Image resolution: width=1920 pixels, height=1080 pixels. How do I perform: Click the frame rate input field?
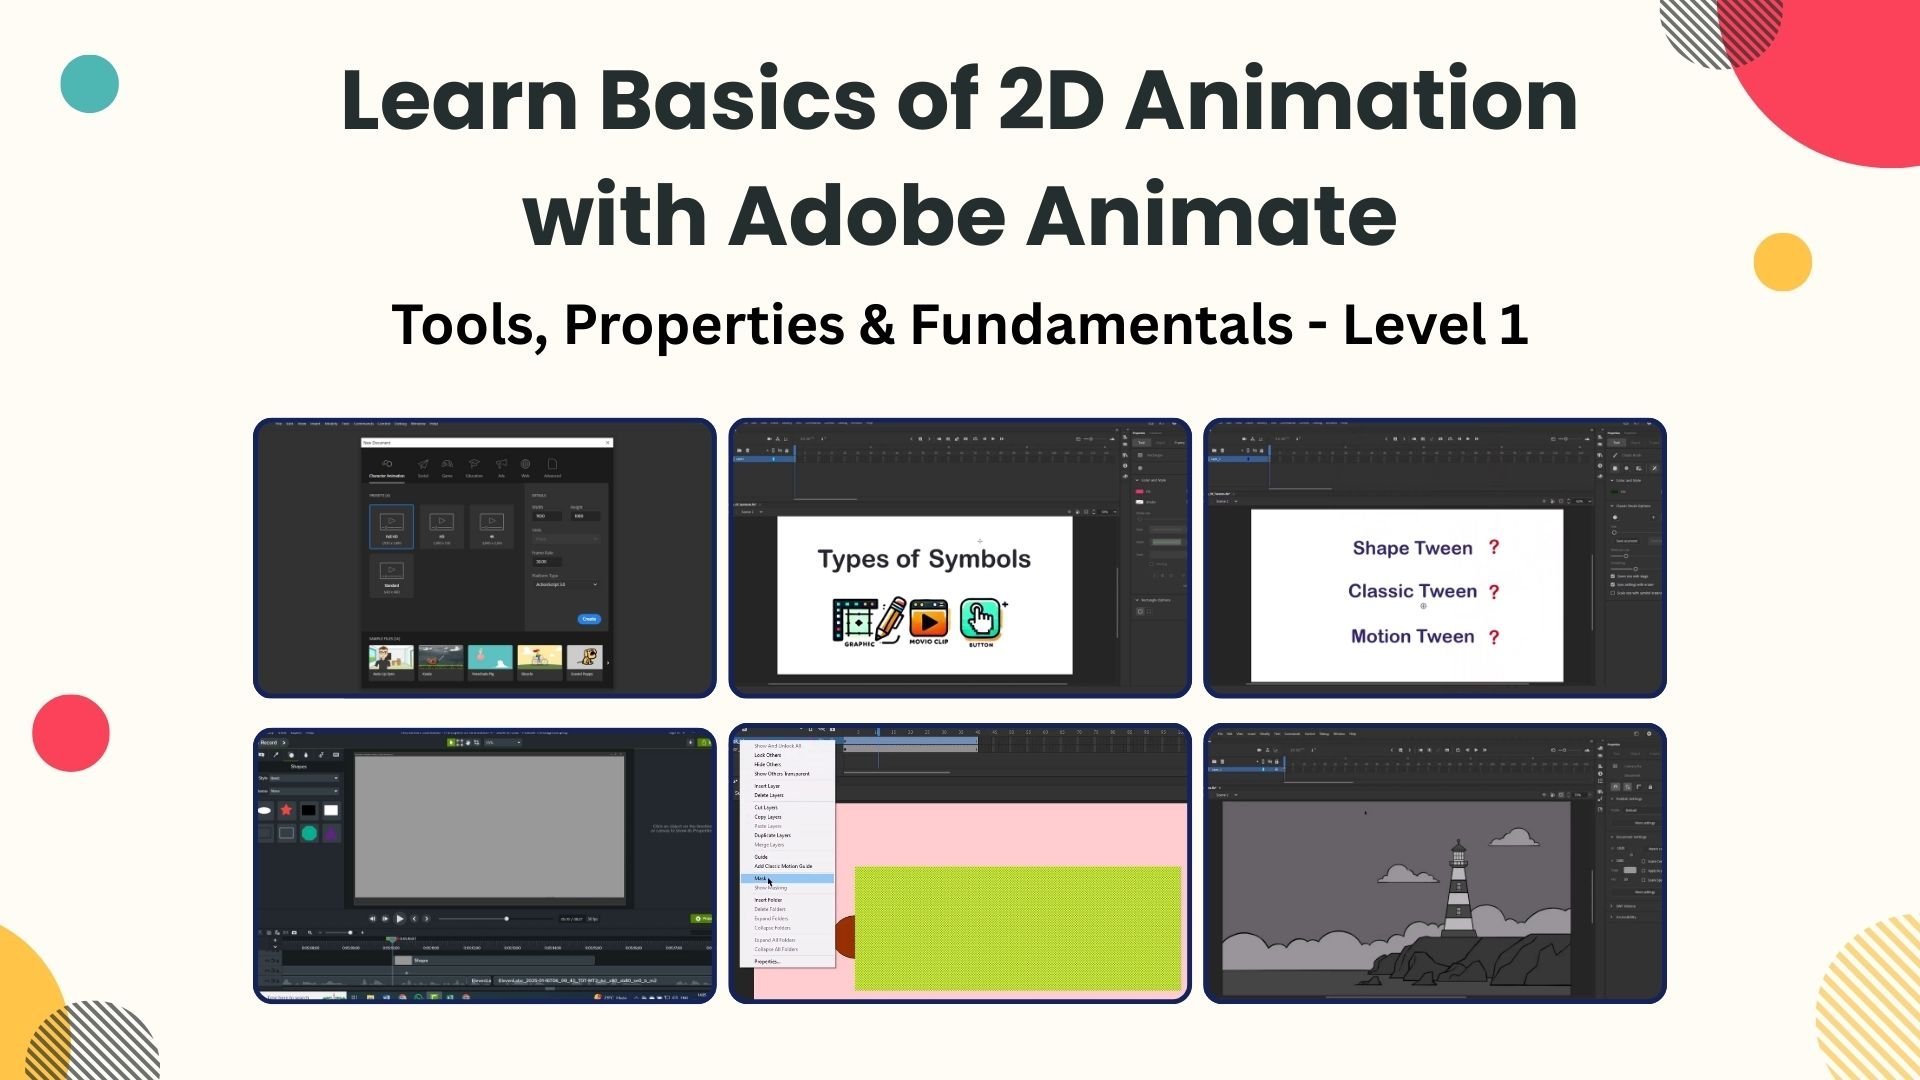pos(548,561)
